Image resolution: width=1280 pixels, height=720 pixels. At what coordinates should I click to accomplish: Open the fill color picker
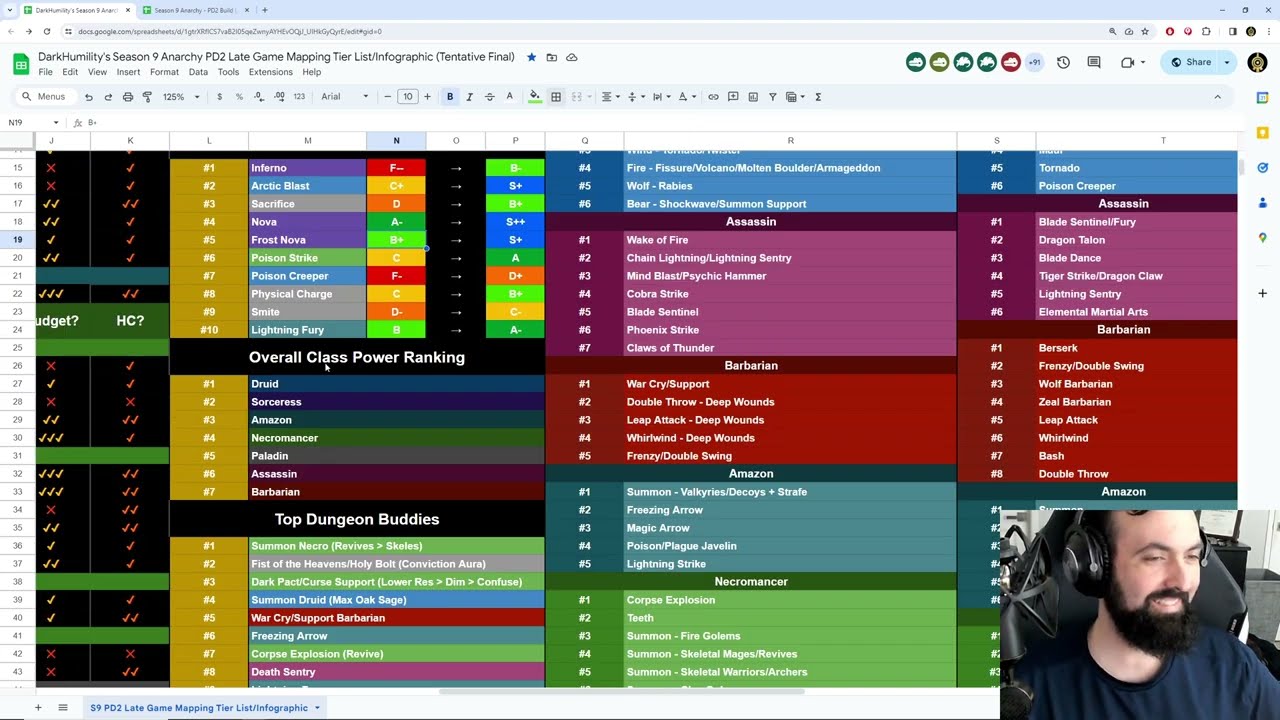pos(535,97)
